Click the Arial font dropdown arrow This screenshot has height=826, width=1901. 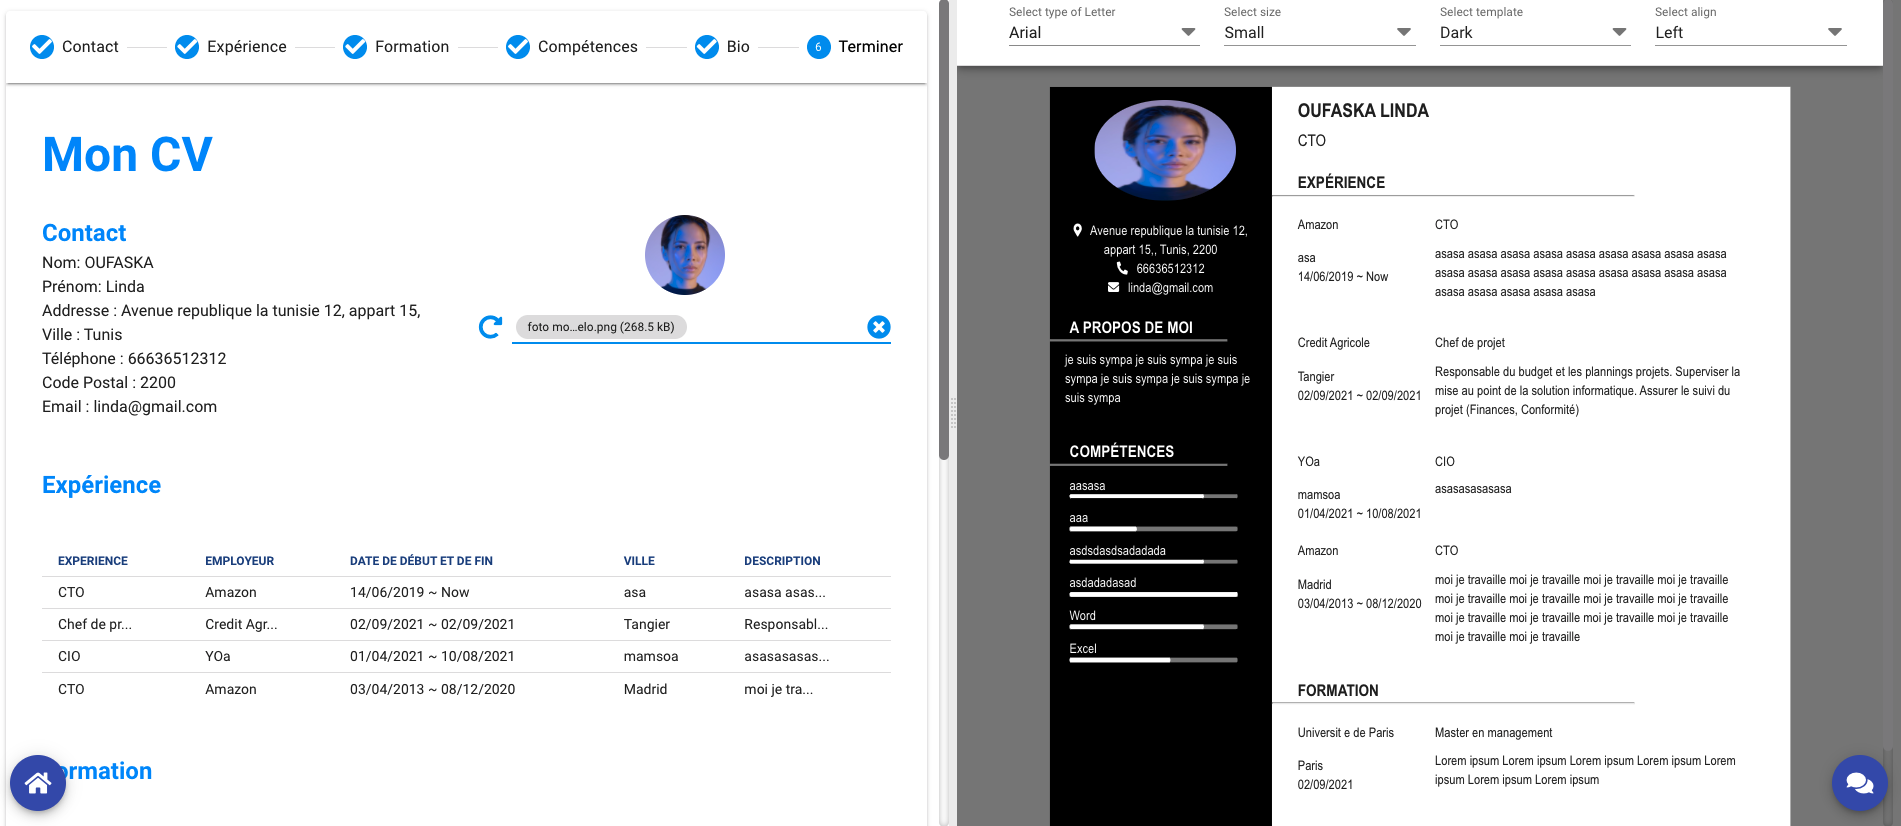tap(1188, 32)
